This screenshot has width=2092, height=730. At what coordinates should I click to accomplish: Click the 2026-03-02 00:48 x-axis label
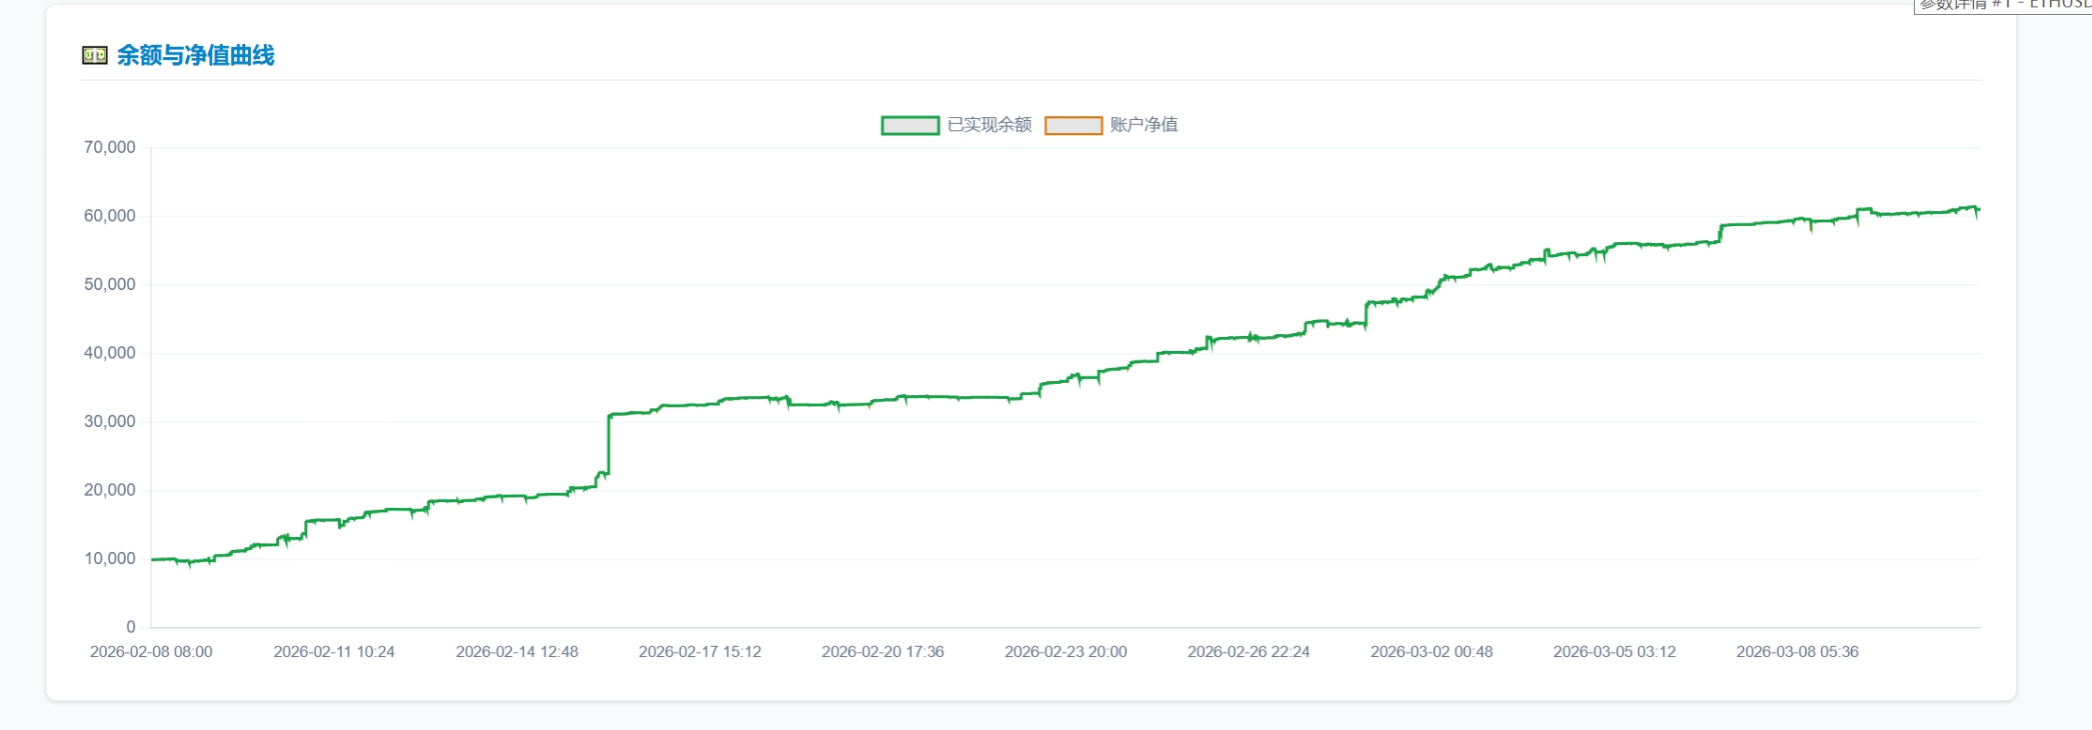tap(1431, 652)
